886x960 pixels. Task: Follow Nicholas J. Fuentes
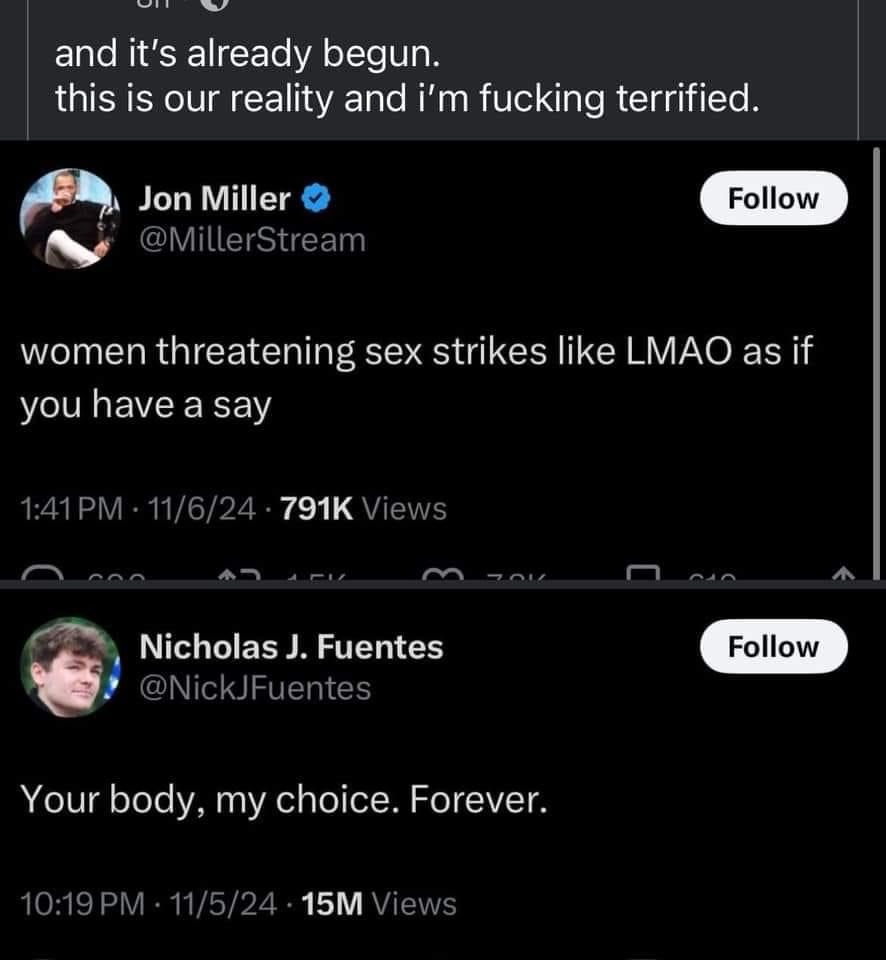773,646
